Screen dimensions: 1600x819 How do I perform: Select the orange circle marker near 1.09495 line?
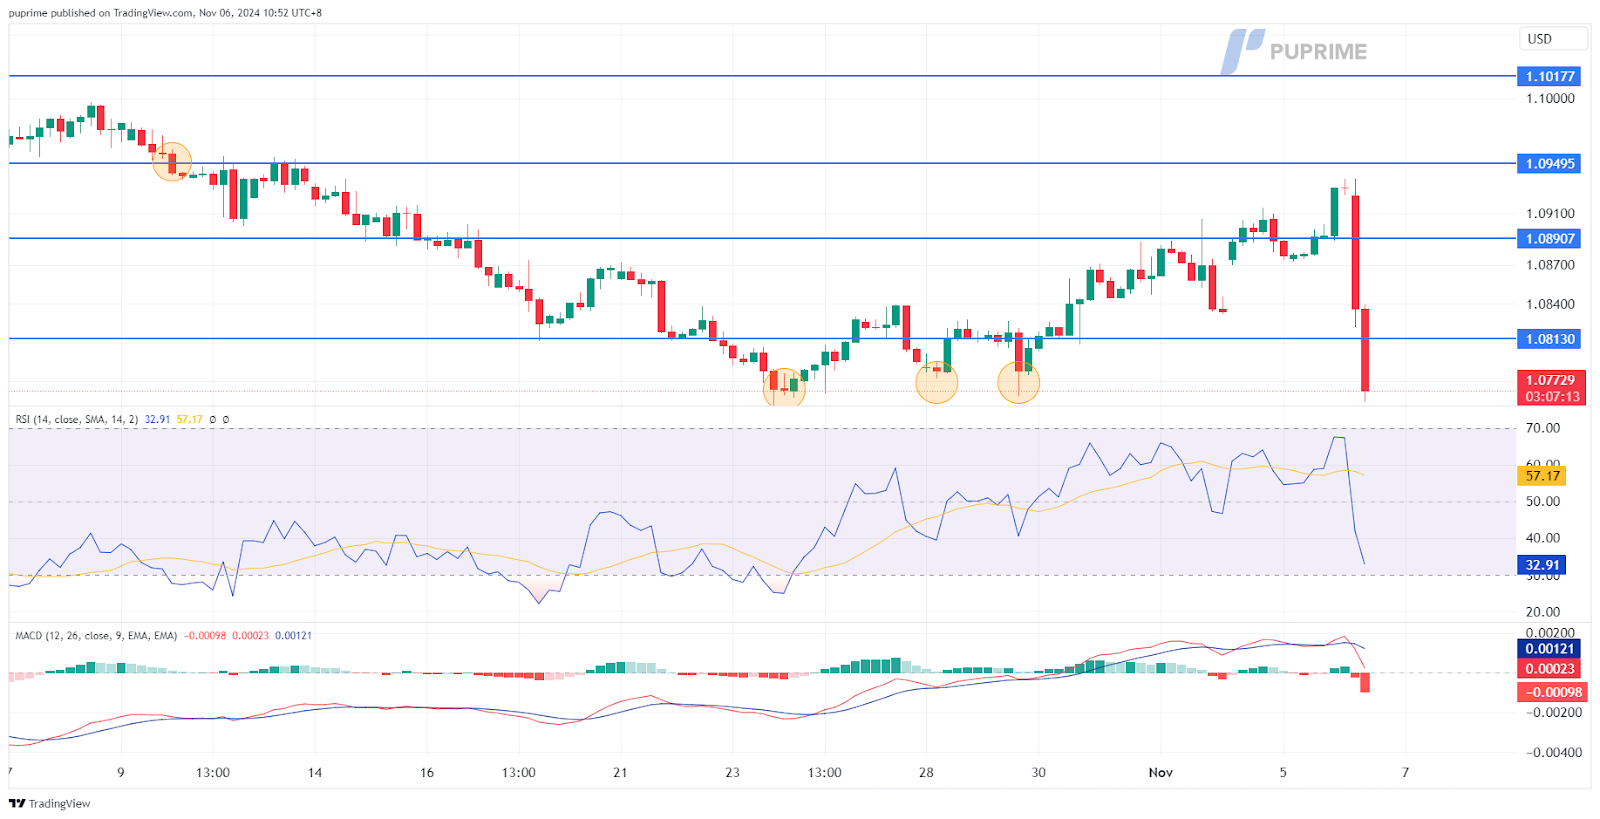coord(172,161)
